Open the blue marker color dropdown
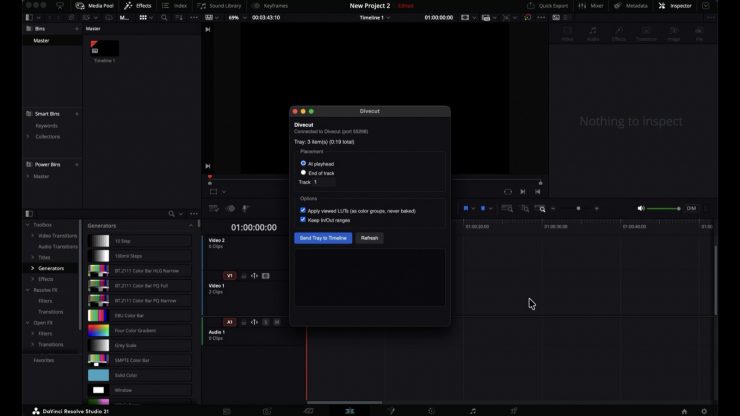 pos(490,208)
